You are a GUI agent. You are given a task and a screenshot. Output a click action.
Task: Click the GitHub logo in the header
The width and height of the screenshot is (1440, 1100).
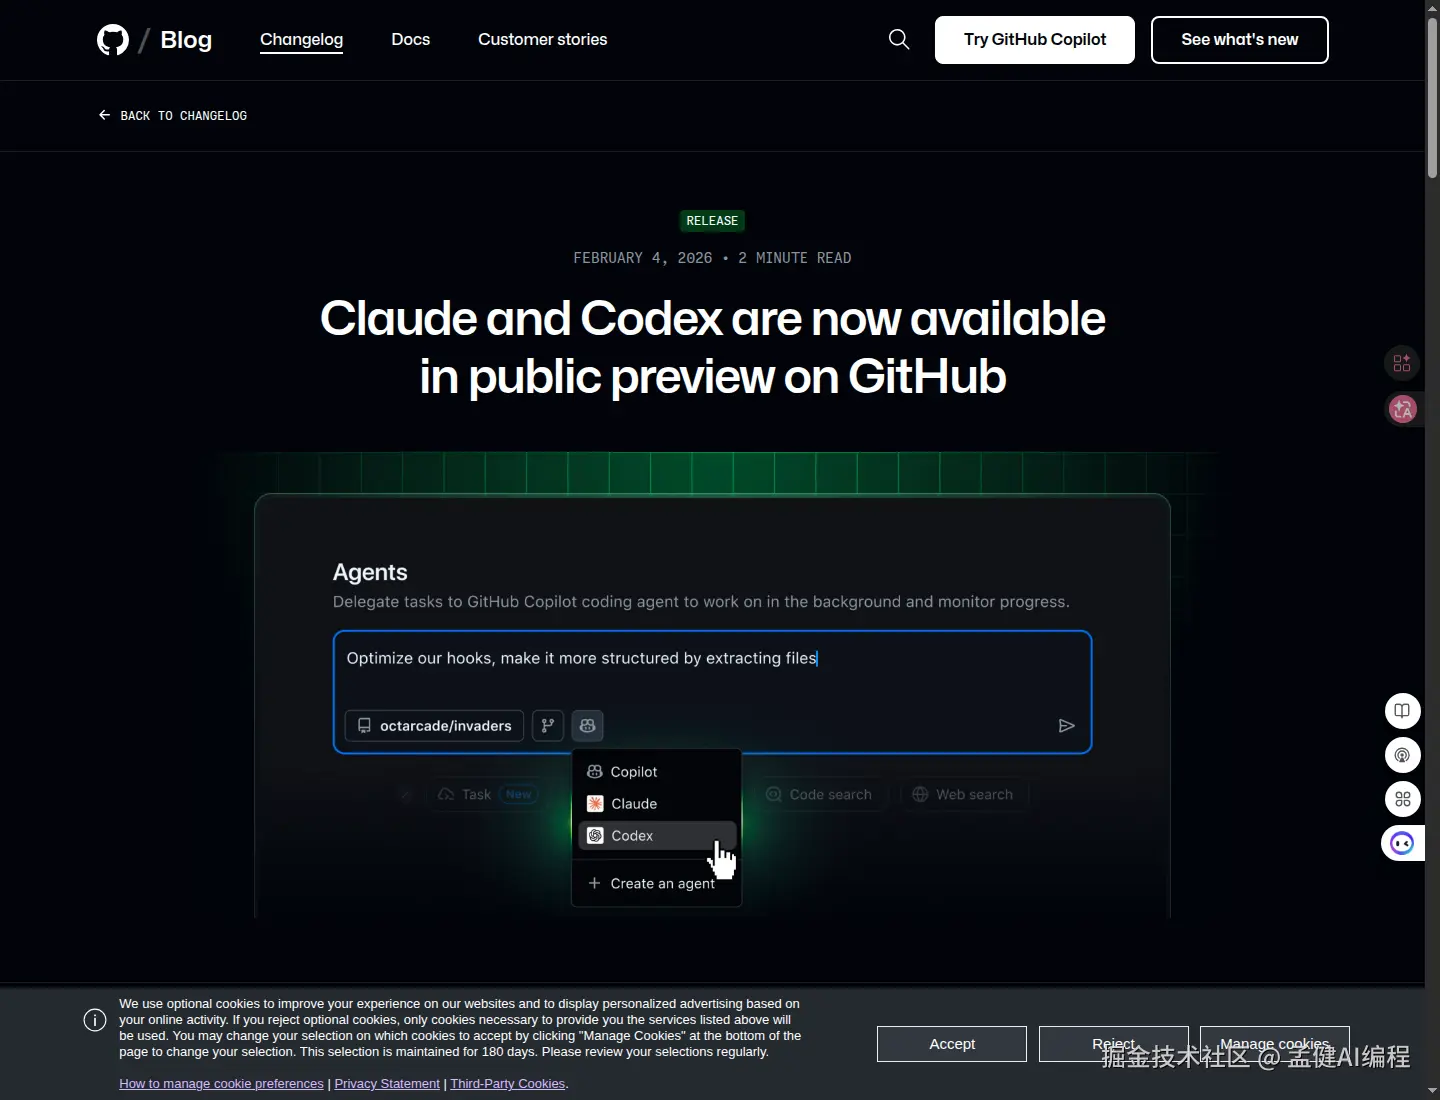pyautogui.click(x=112, y=40)
